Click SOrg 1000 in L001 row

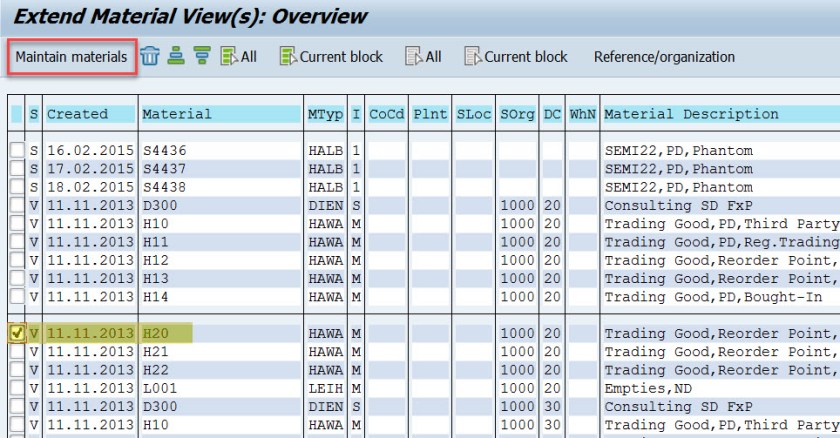click(x=517, y=388)
